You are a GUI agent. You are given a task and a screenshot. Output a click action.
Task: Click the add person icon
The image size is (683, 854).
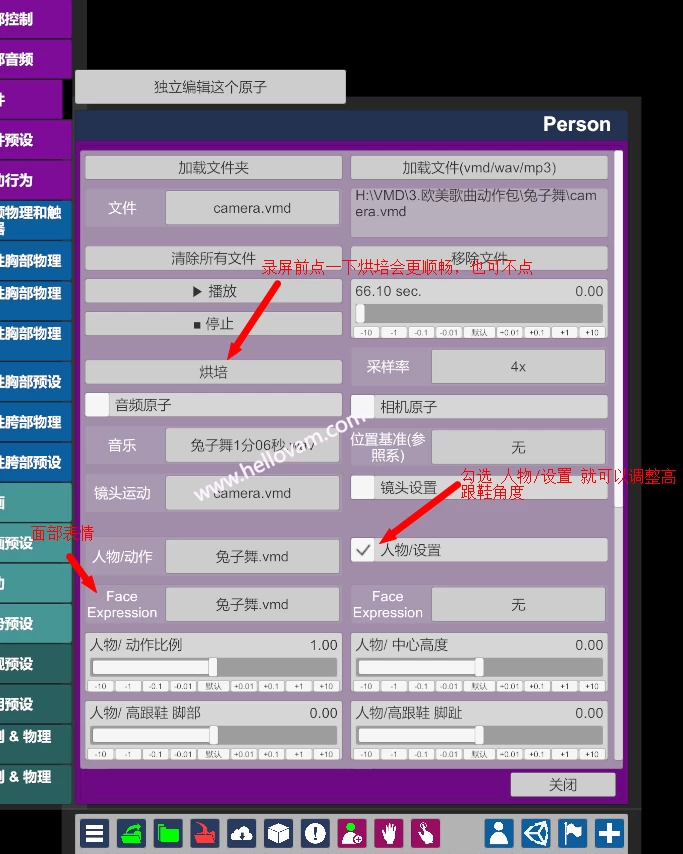pyautogui.click(x=352, y=832)
